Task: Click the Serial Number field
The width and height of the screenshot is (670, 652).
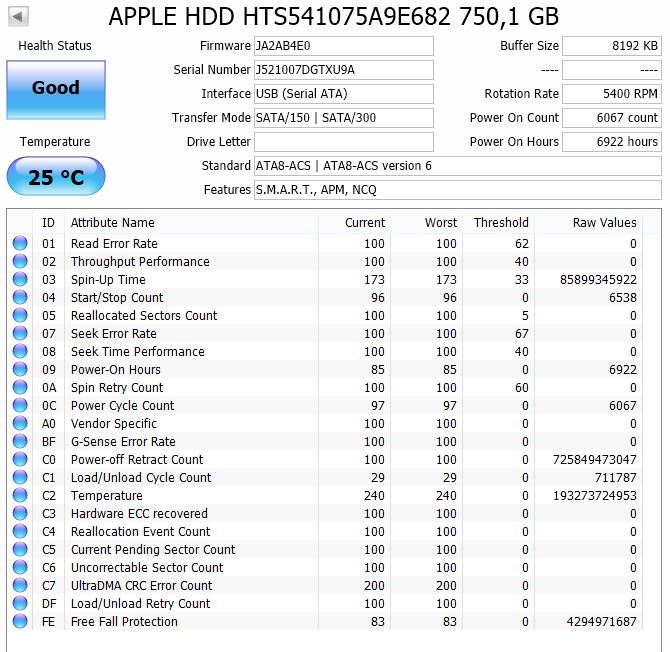Action: [344, 70]
